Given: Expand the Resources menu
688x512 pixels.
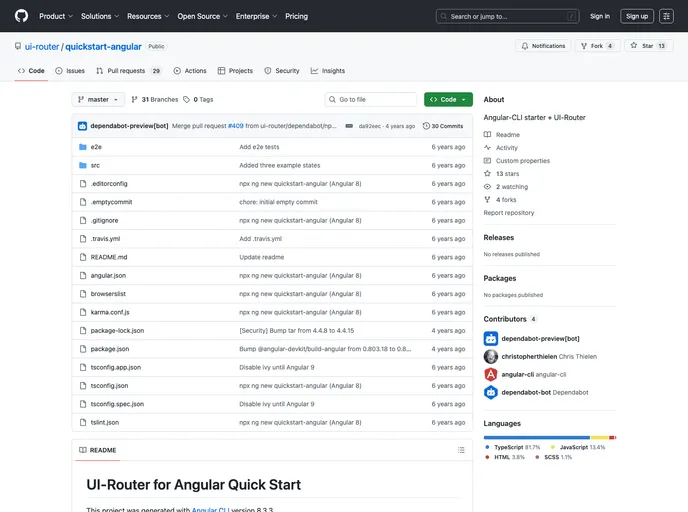Looking at the screenshot, I should click(x=148, y=16).
